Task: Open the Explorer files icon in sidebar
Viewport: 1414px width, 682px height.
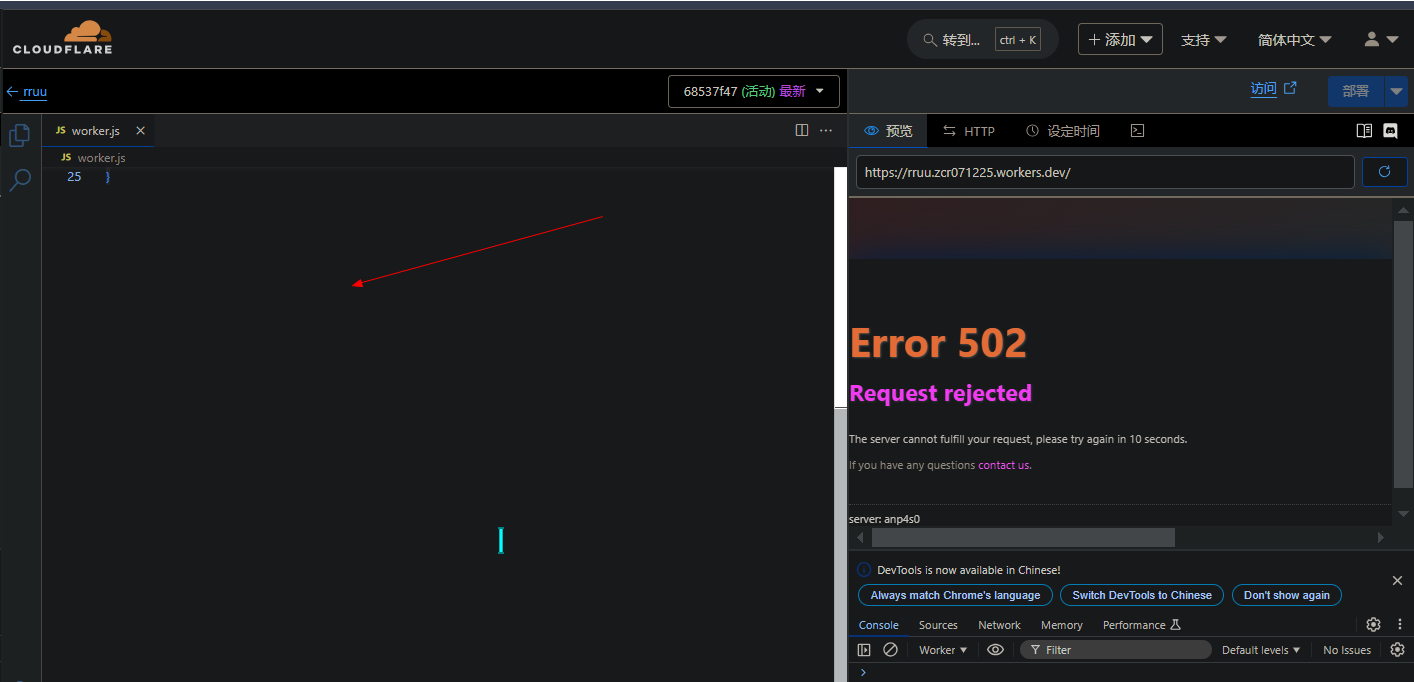Action: point(19,135)
